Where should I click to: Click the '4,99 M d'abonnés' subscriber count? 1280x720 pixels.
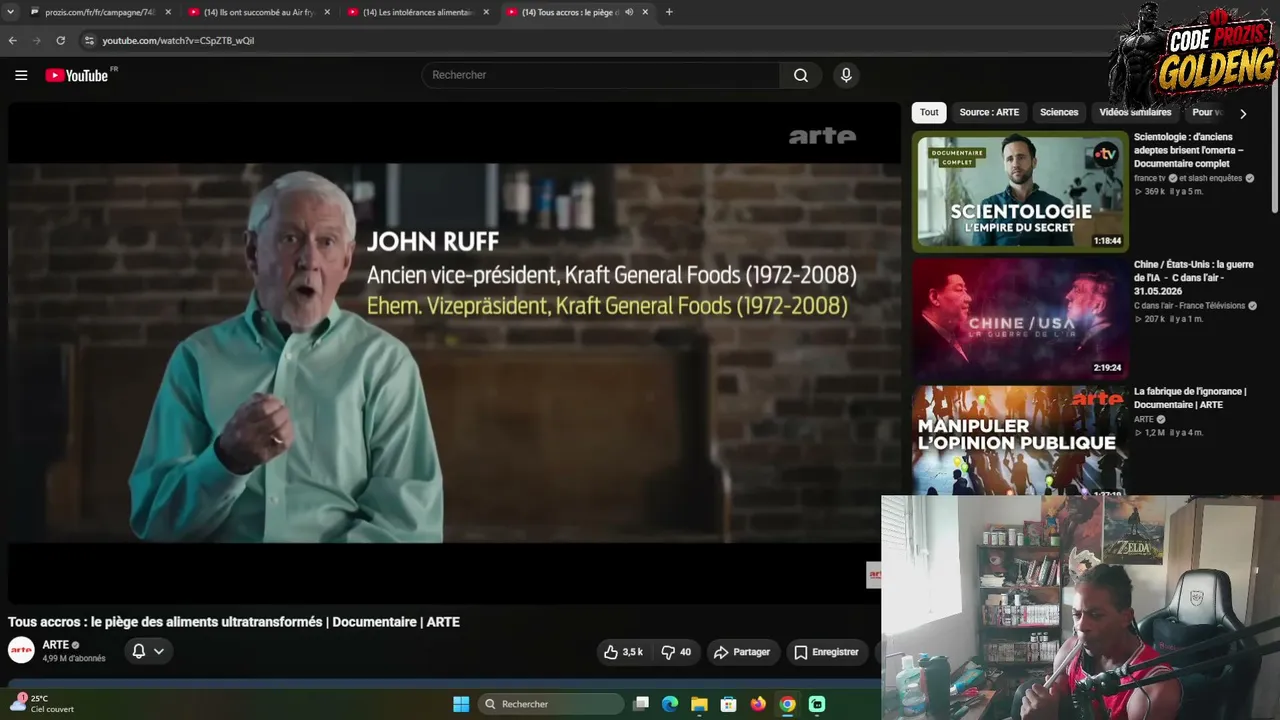click(x=74, y=659)
